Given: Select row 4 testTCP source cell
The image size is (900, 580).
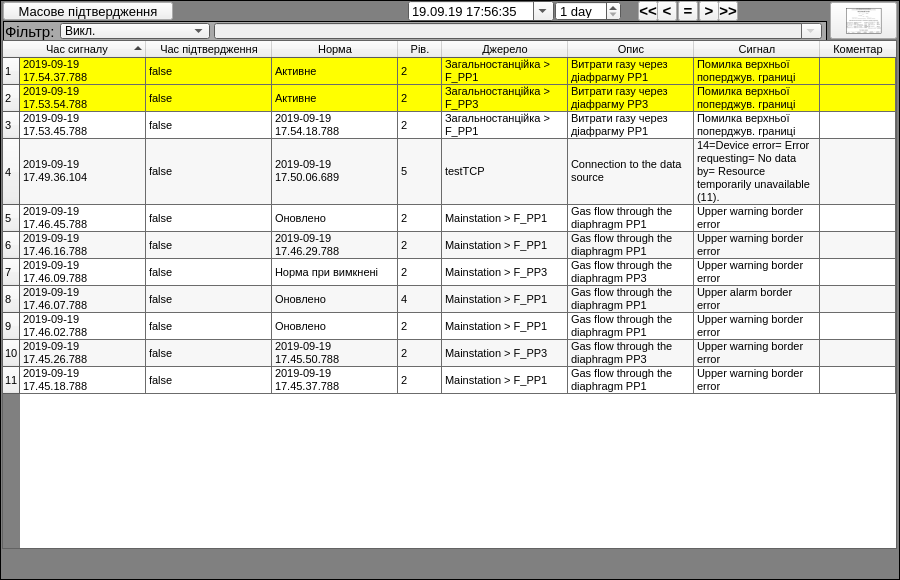Looking at the screenshot, I should (504, 171).
